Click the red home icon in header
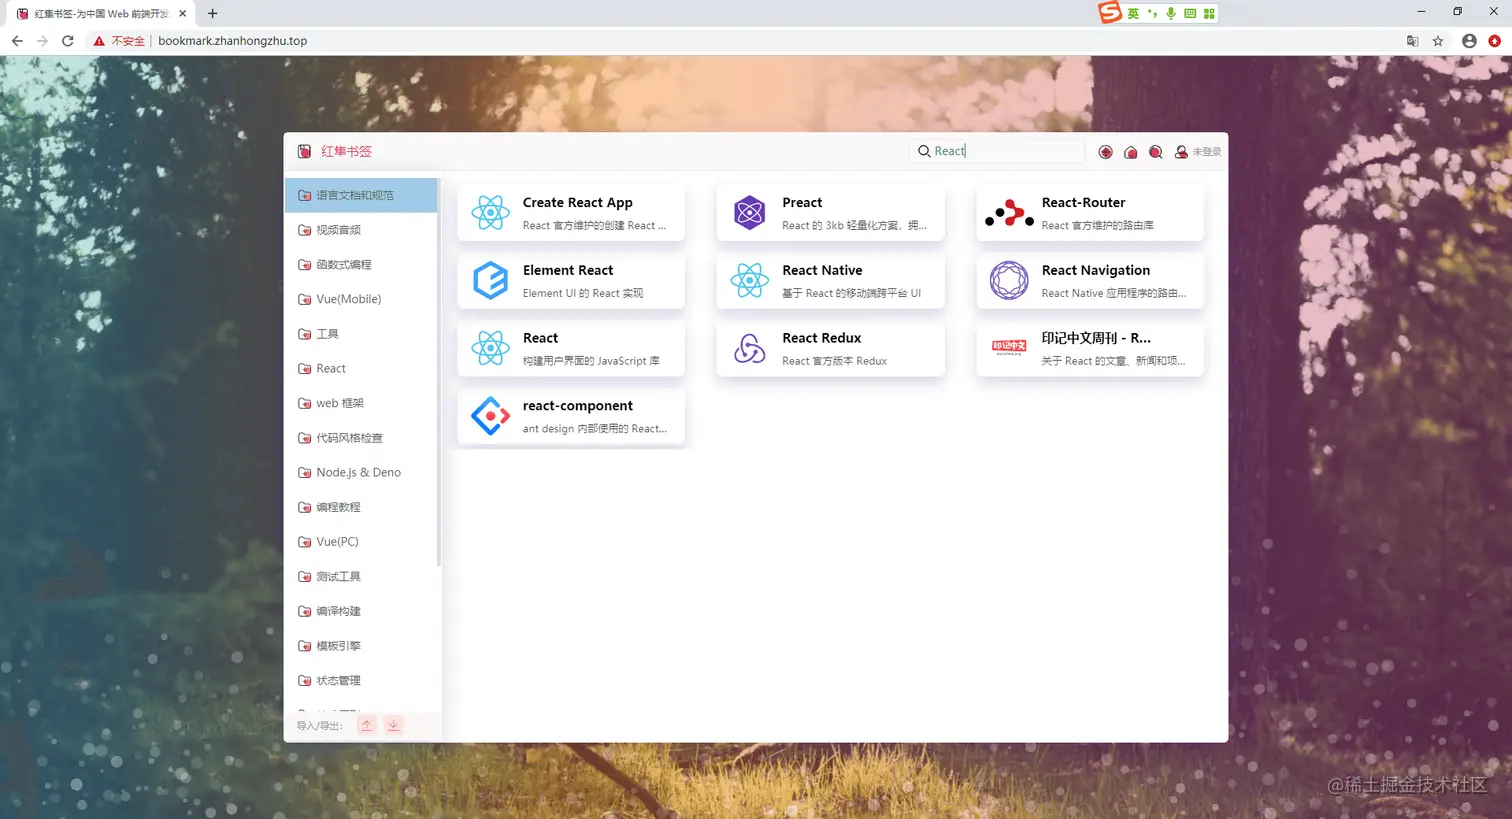 tap(1130, 152)
